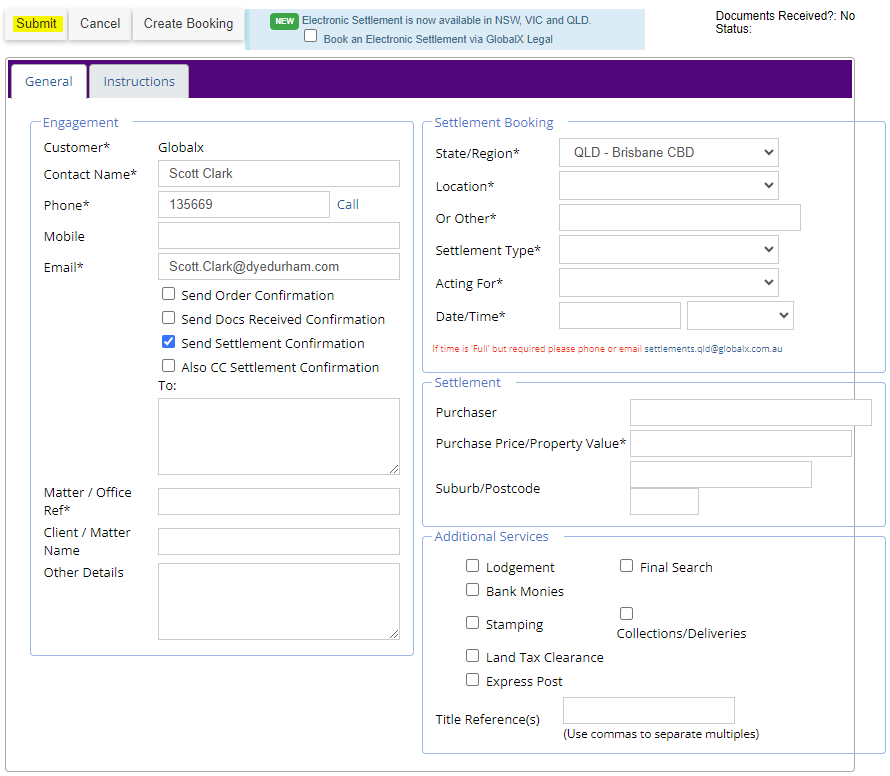
Task: Tick the Lodgement checkbox
Action: pos(473,566)
